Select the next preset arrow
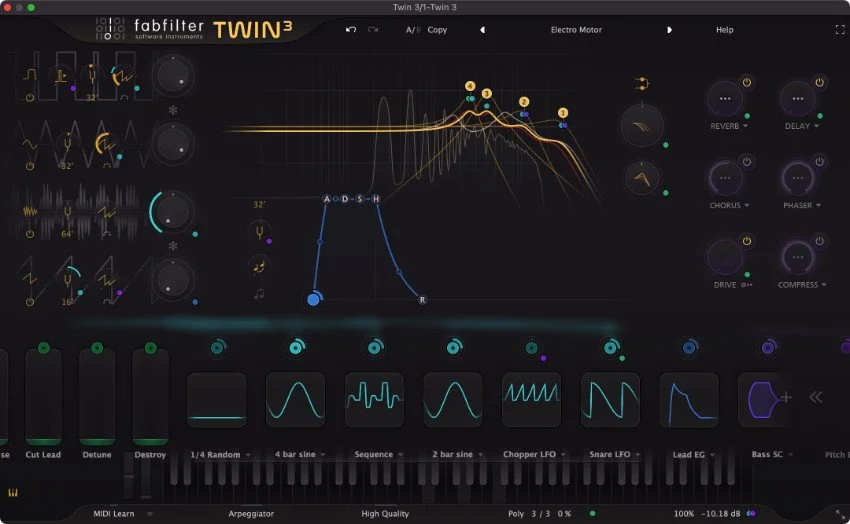Screen dimensions: 850x524 coord(669,30)
